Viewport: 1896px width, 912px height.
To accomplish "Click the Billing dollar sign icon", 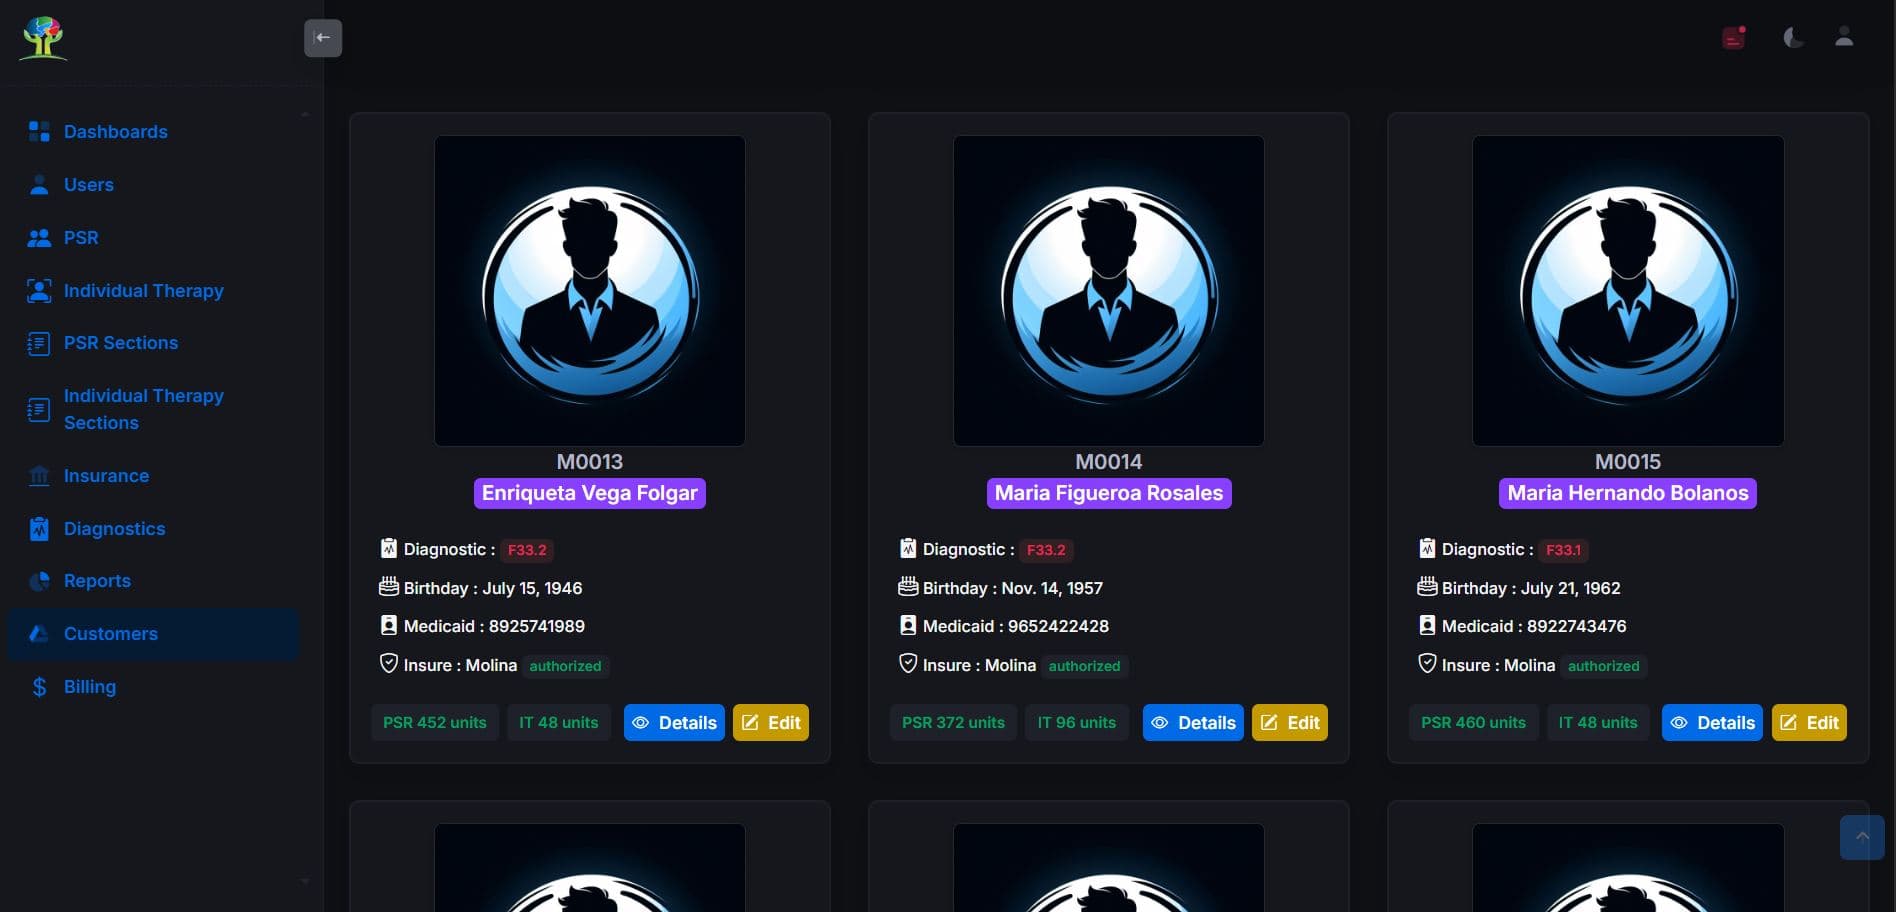I will coord(39,687).
